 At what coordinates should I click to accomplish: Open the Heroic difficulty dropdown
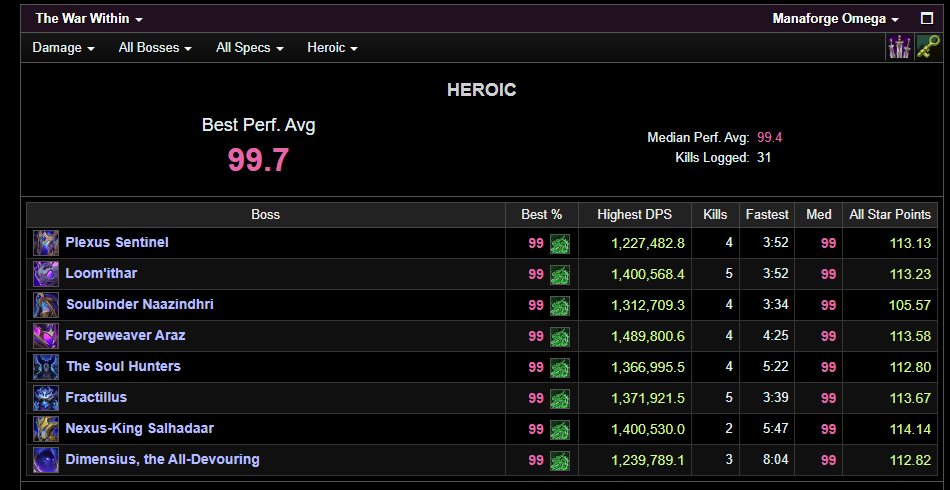pyautogui.click(x=333, y=47)
